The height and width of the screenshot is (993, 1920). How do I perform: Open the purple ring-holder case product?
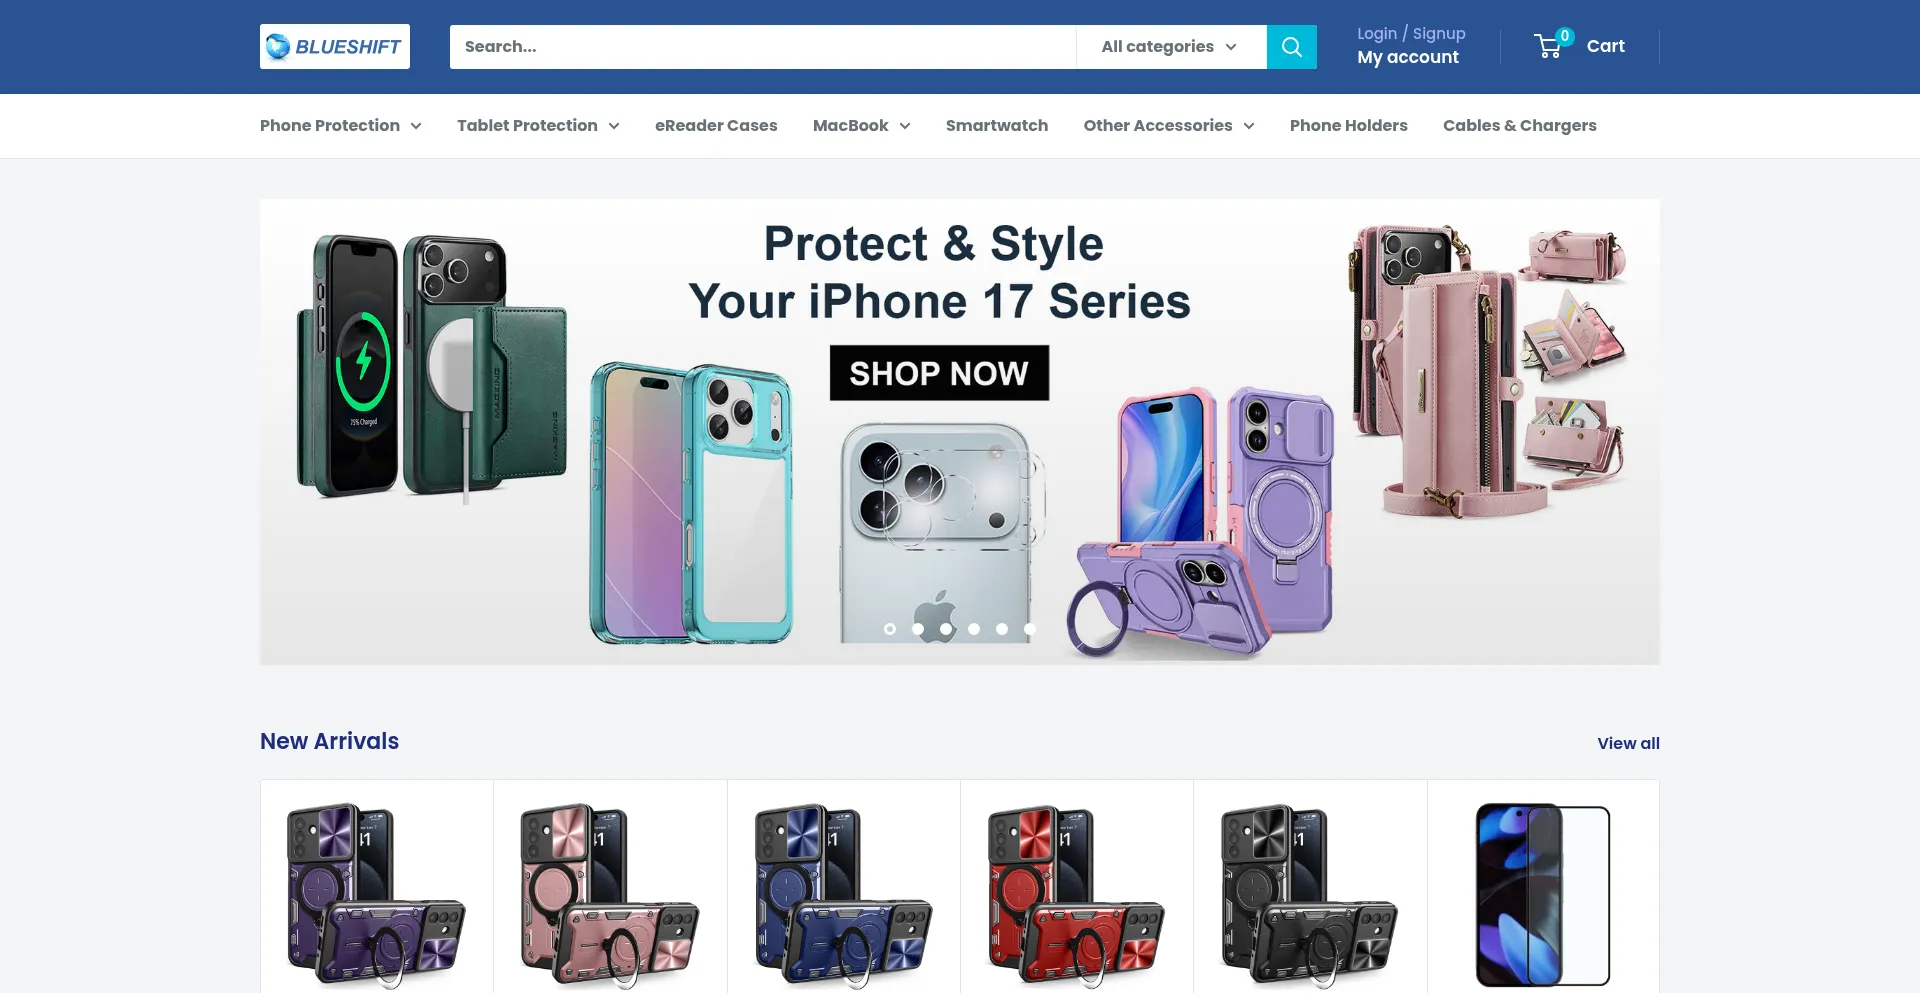[x=377, y=894]
